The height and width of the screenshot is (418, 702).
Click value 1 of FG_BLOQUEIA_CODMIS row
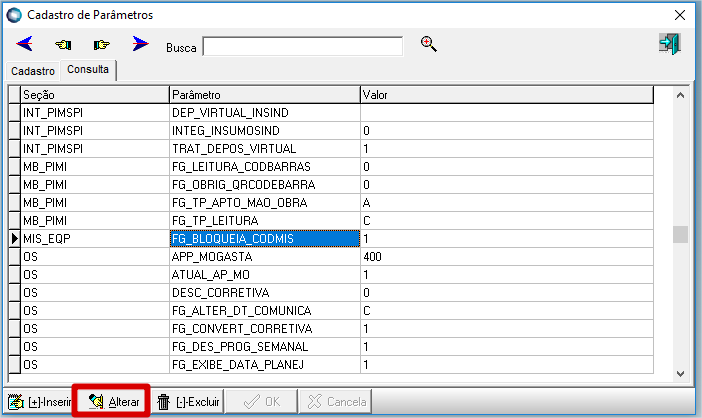[507, 239]
